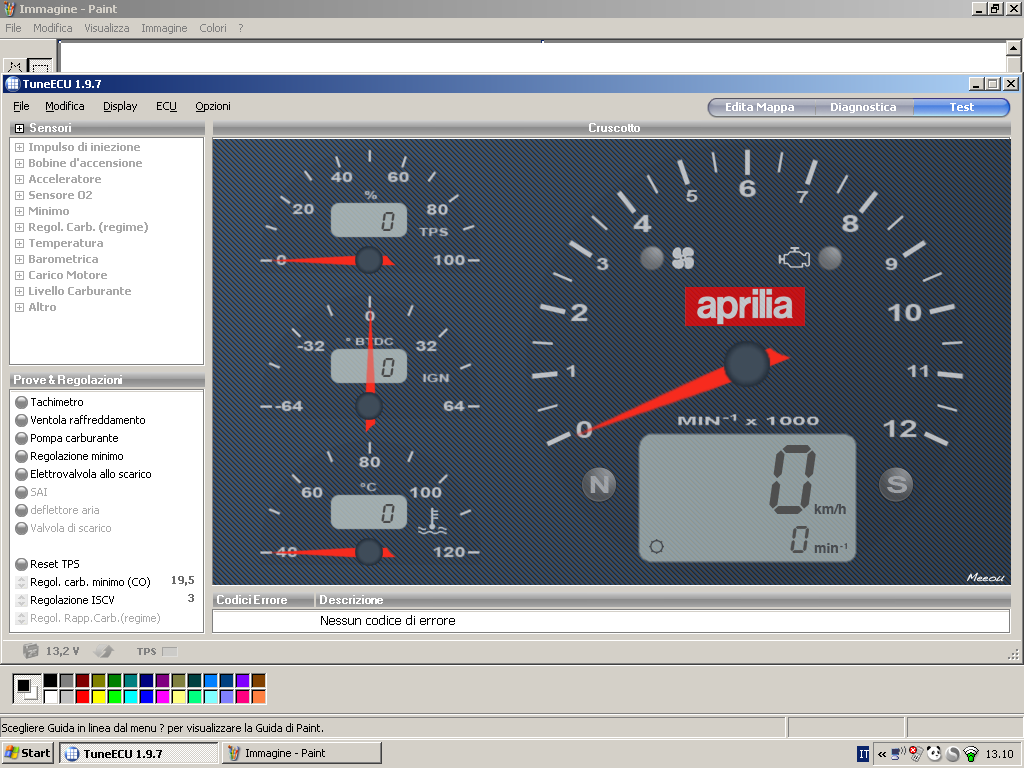Screen dimensions: 1024x768
Task: Switch to Edita Mappa mode
Action: (760, 107)
